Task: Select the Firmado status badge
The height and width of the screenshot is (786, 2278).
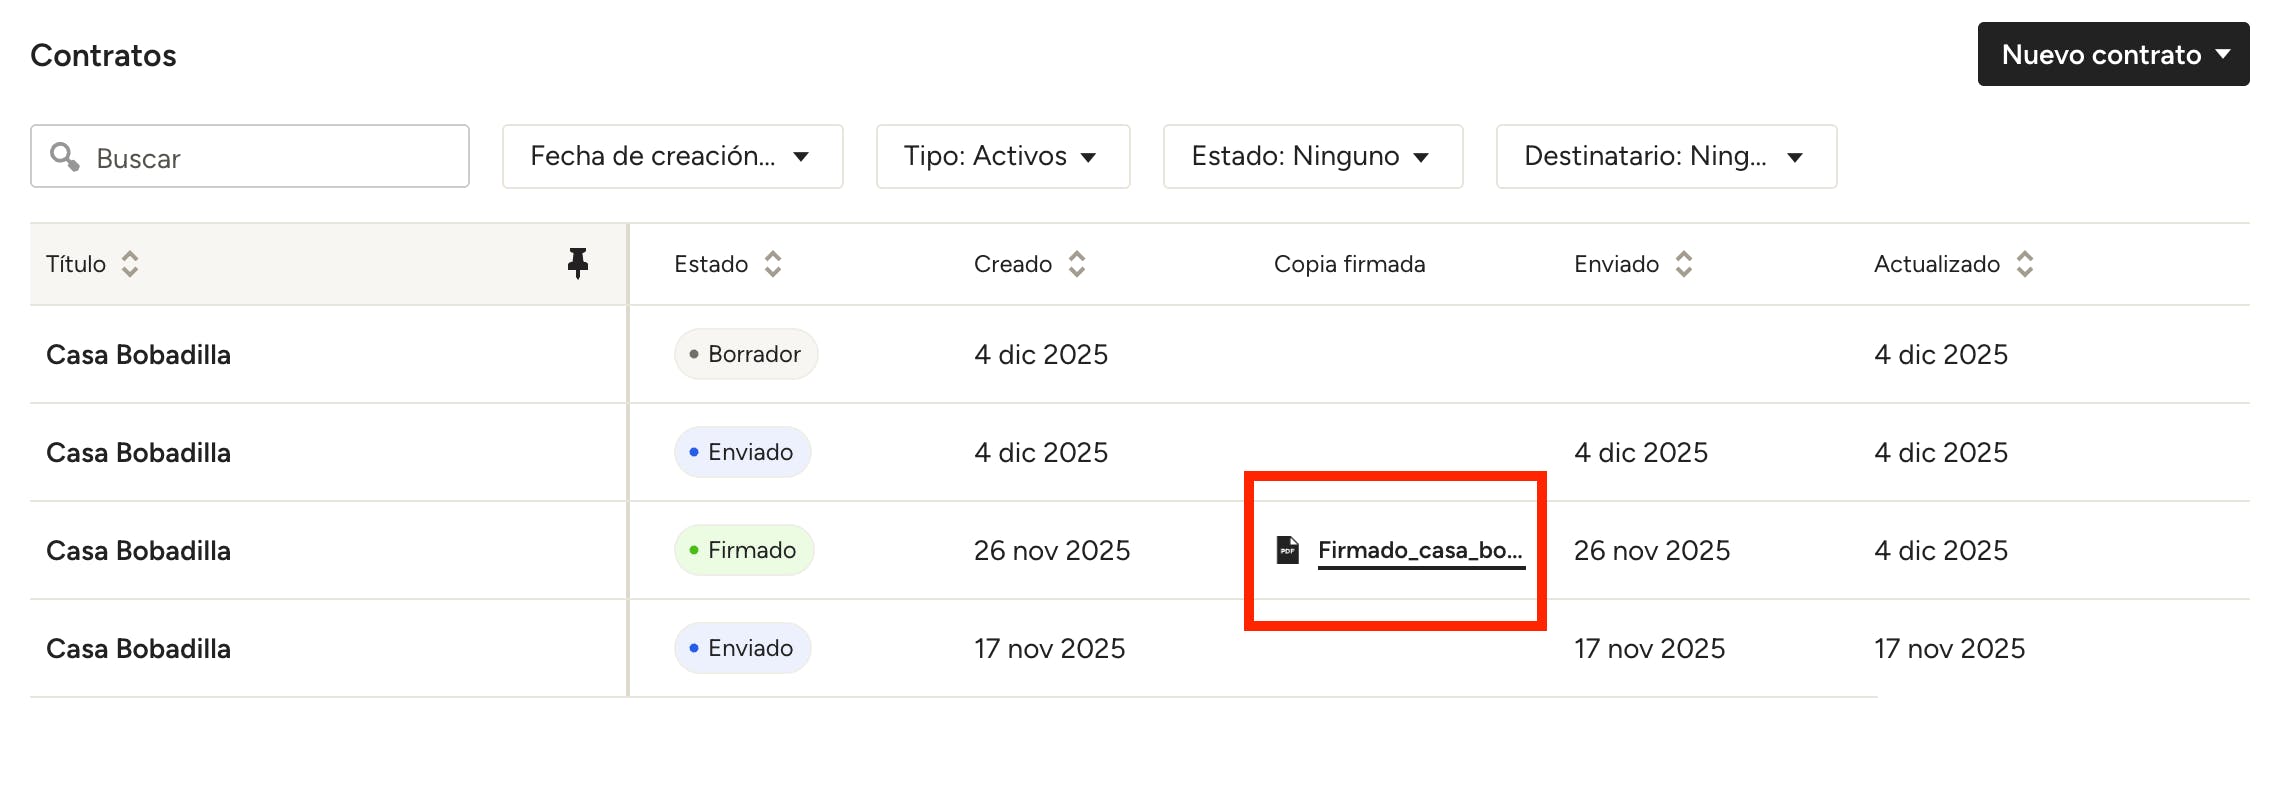Action: (x=745, y=550)
